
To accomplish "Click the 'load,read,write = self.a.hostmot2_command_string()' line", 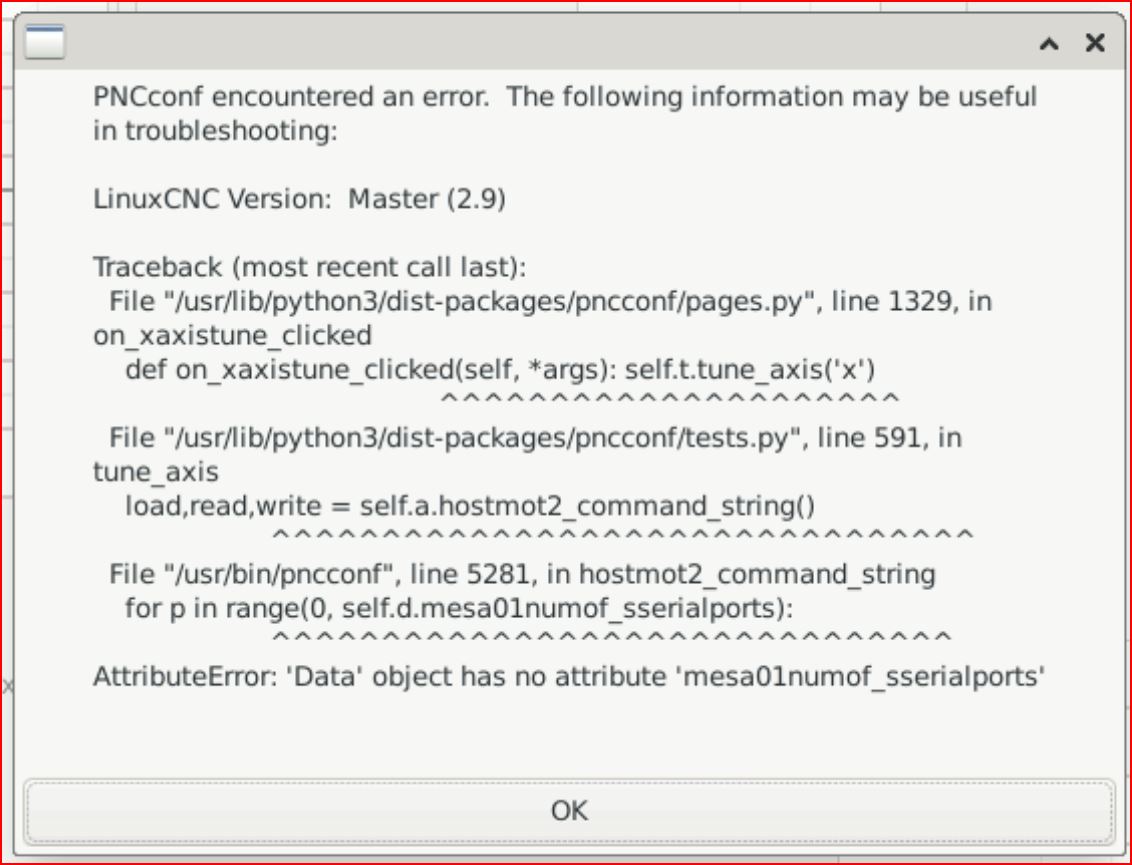I will (470, 506).
